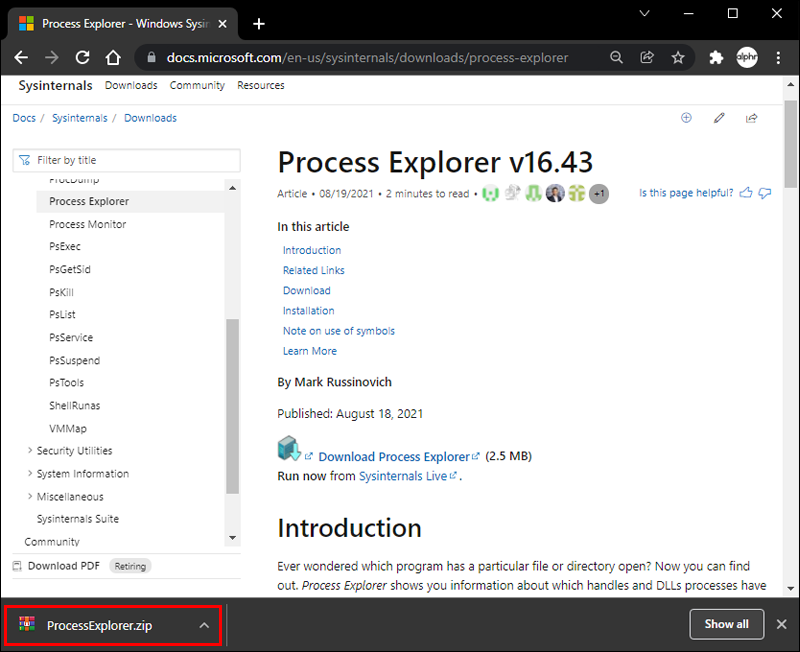
Task: Open the browser three-dot menu
Action: (777, 58)
